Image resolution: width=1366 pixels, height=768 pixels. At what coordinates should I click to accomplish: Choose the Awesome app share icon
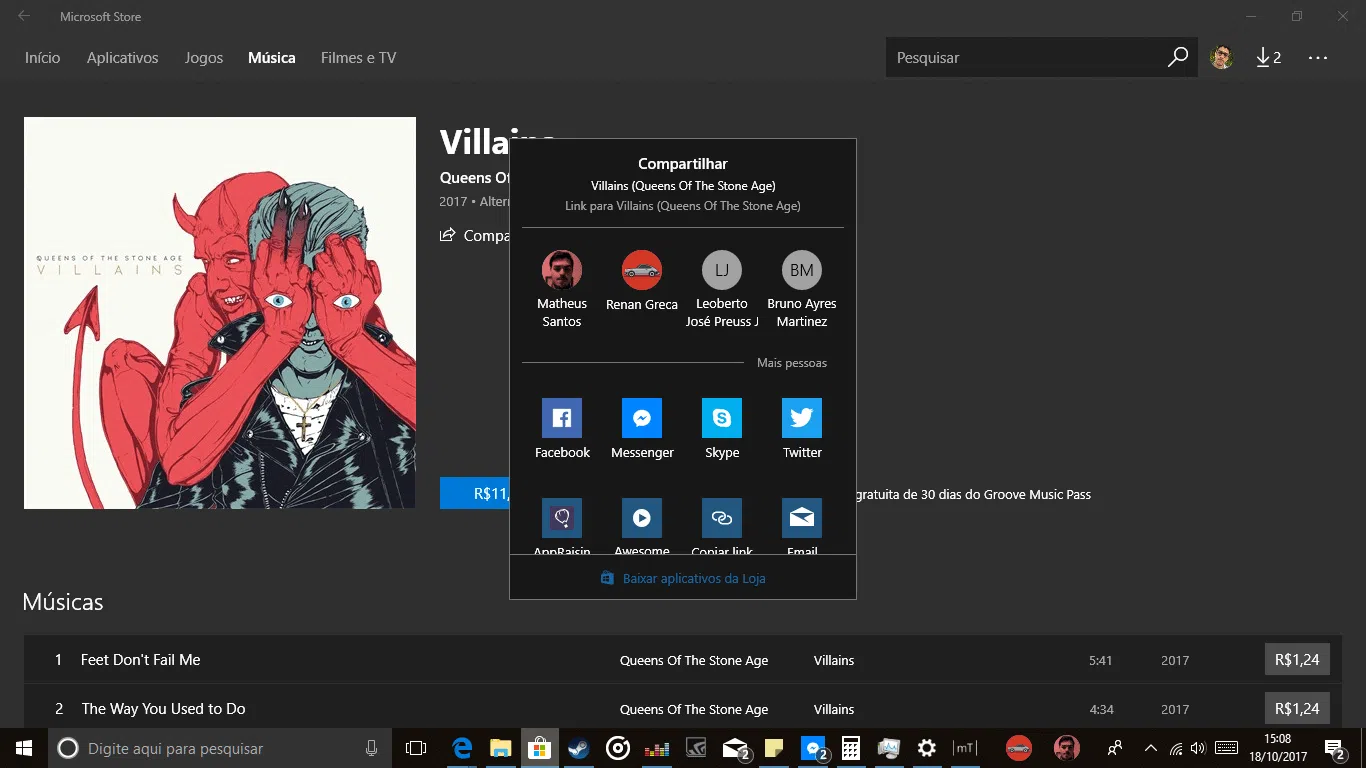642,518
